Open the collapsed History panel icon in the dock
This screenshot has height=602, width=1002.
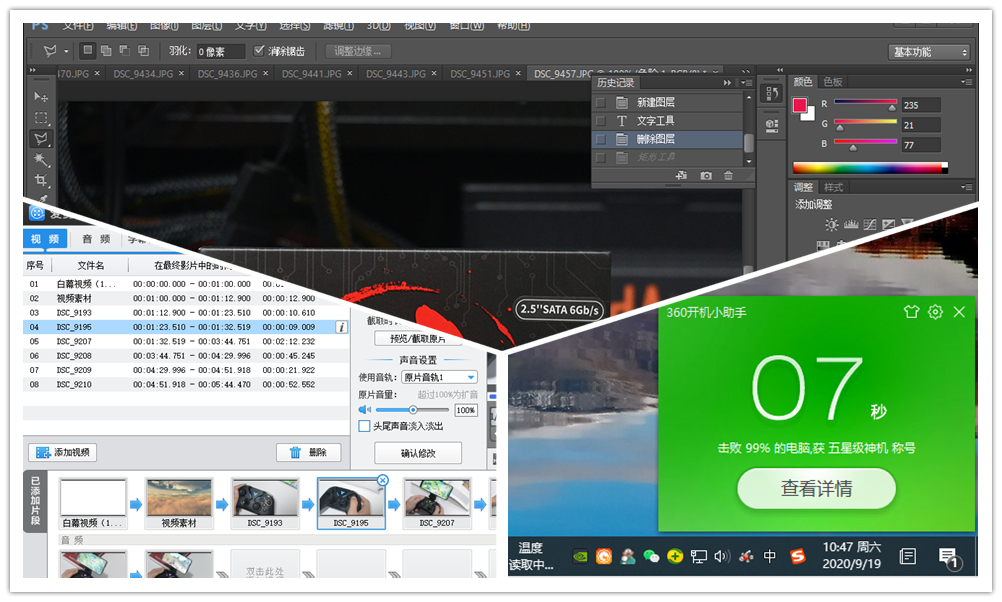[x=772, y=94]
